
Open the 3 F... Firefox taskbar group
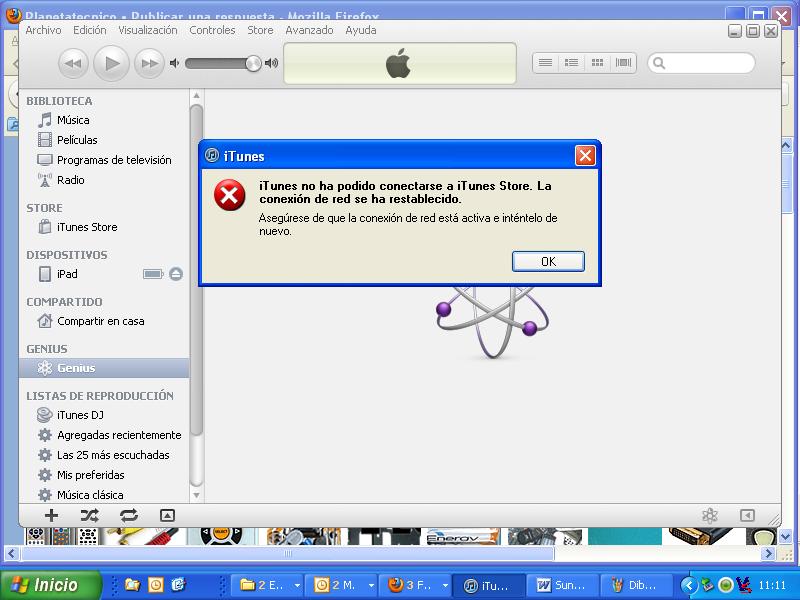[418, 585]
